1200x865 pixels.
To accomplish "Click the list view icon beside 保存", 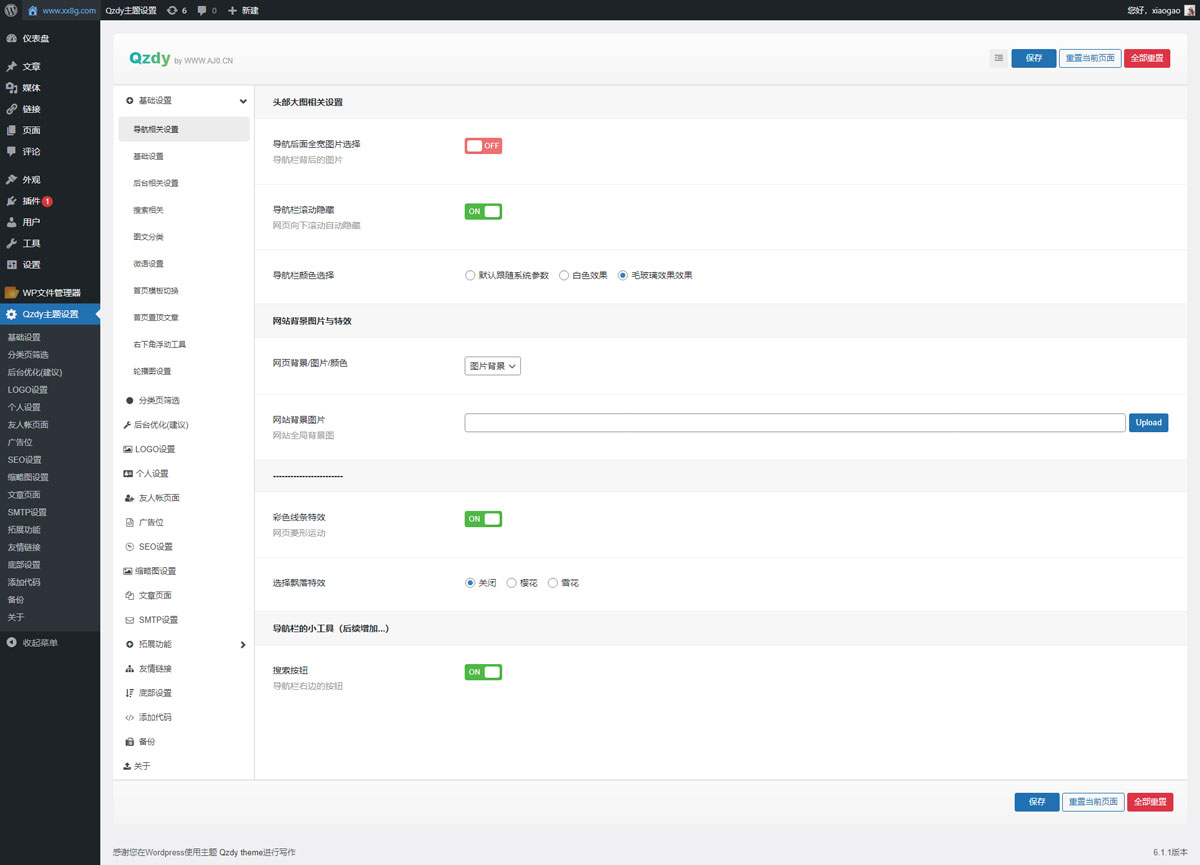I will tap(998, 58).
